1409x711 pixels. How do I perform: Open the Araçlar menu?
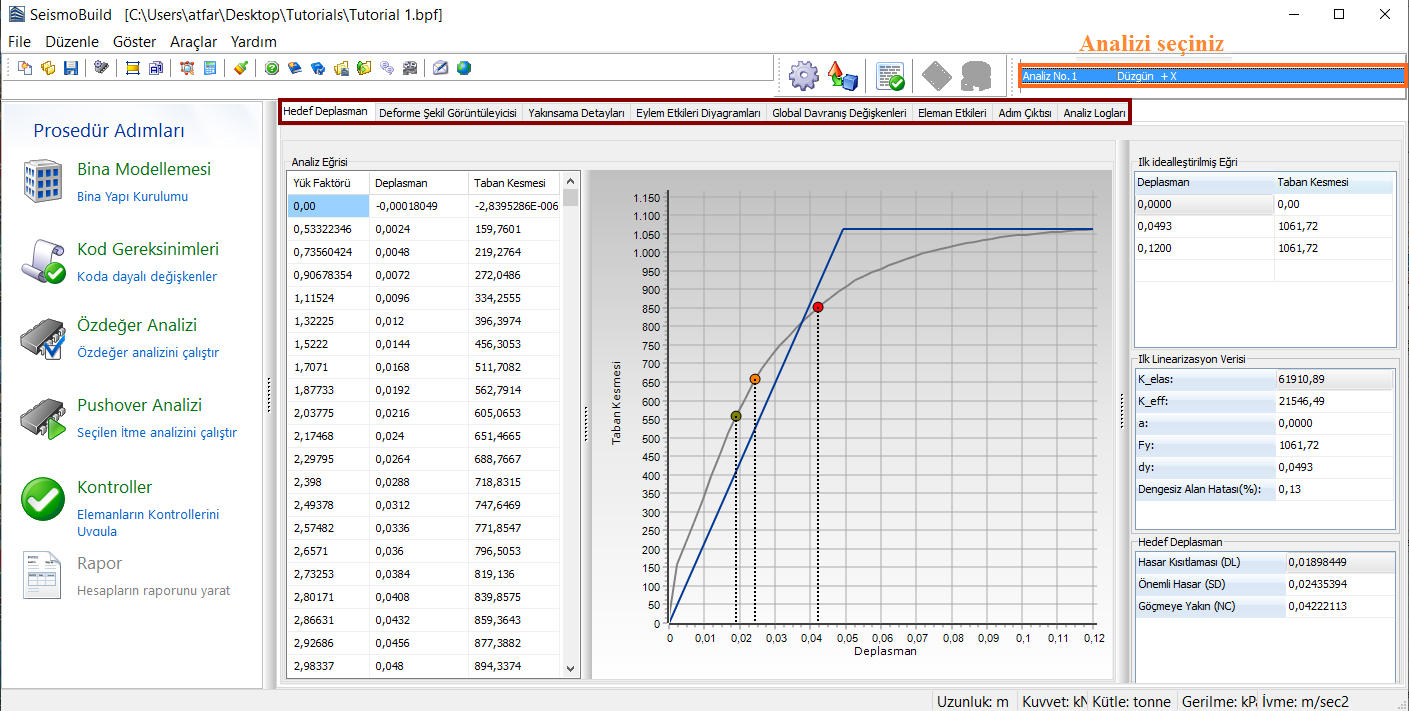[193, 42]
